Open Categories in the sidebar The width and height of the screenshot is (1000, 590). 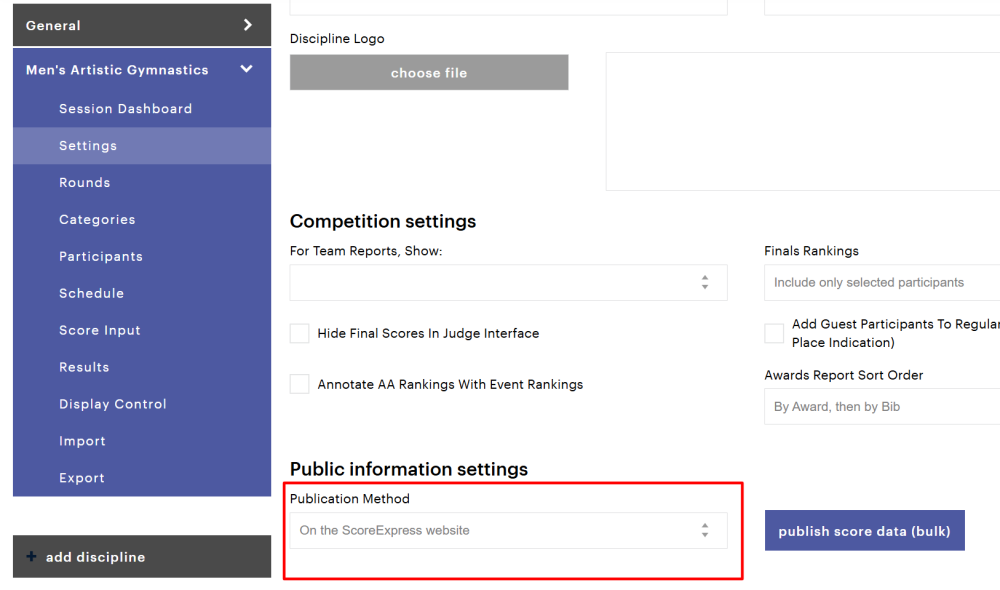(x=97, y=220)
